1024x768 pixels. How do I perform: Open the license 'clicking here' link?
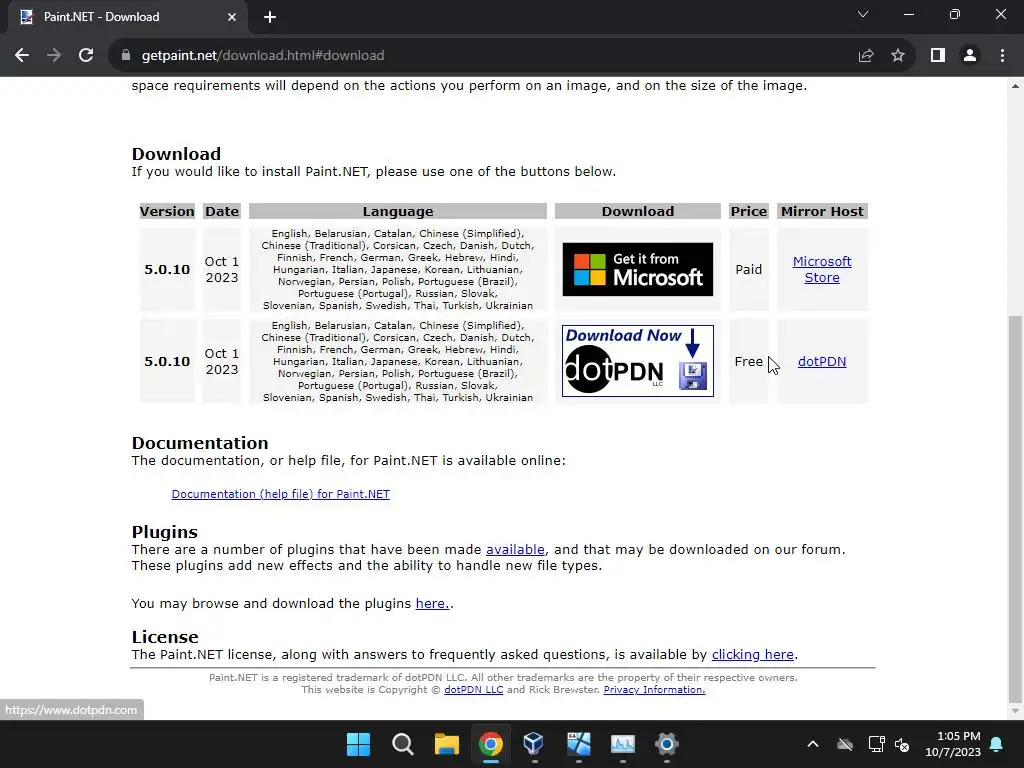(753, 654)
